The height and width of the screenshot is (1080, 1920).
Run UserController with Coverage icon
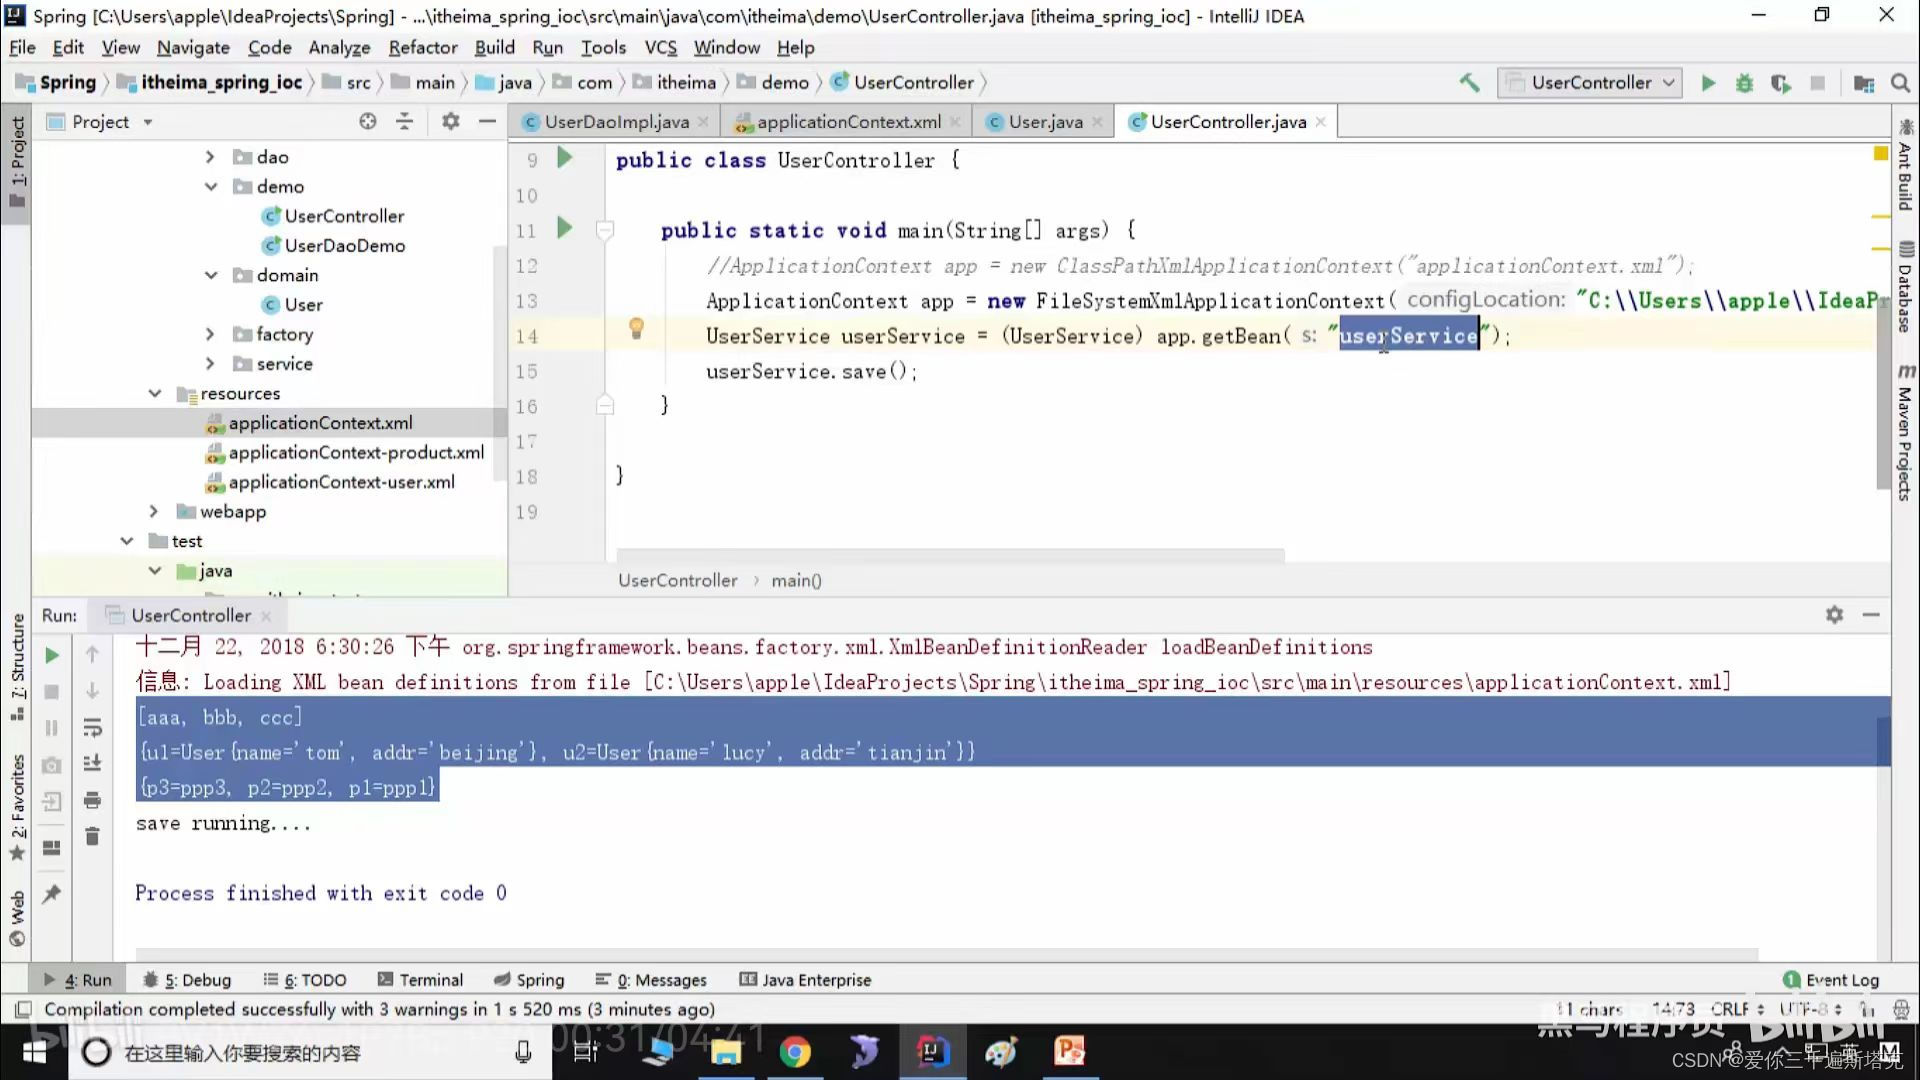[x=1781, y=84]
